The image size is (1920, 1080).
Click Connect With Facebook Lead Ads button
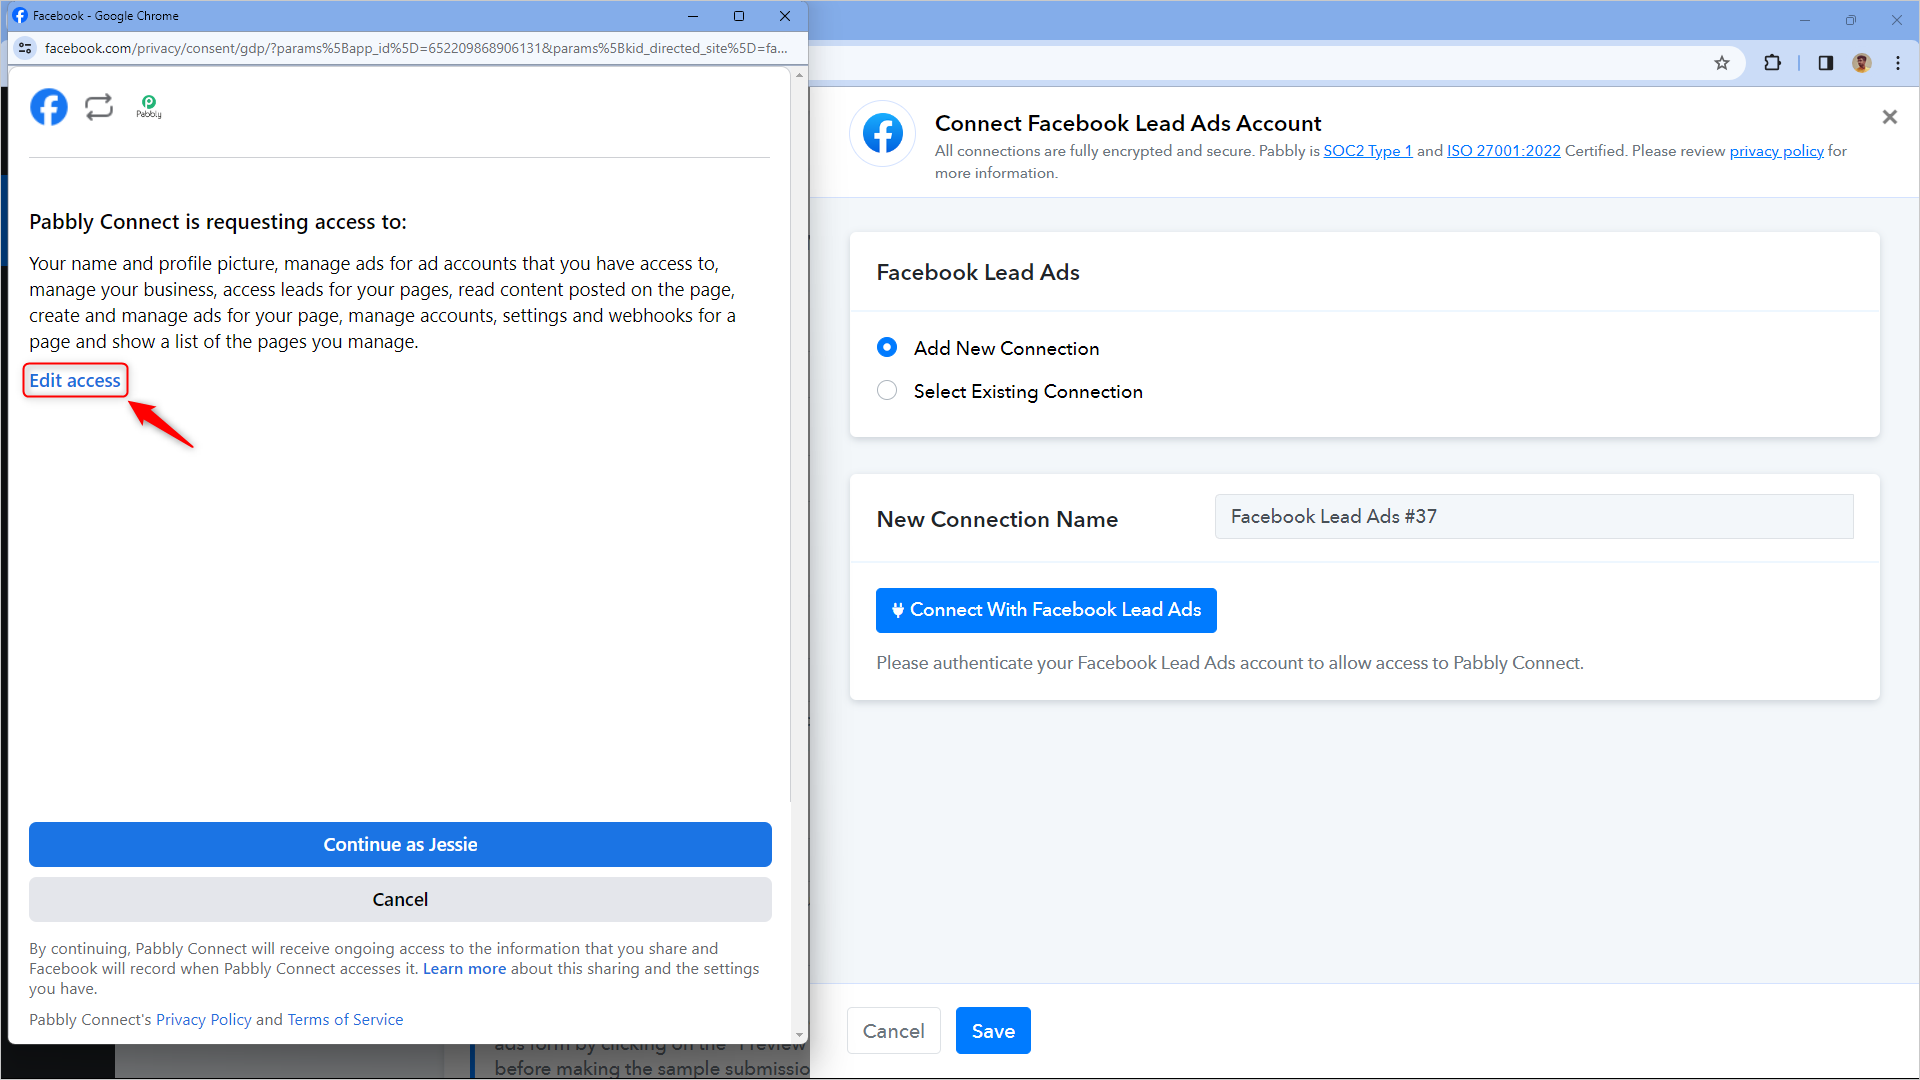[1046, 610]
